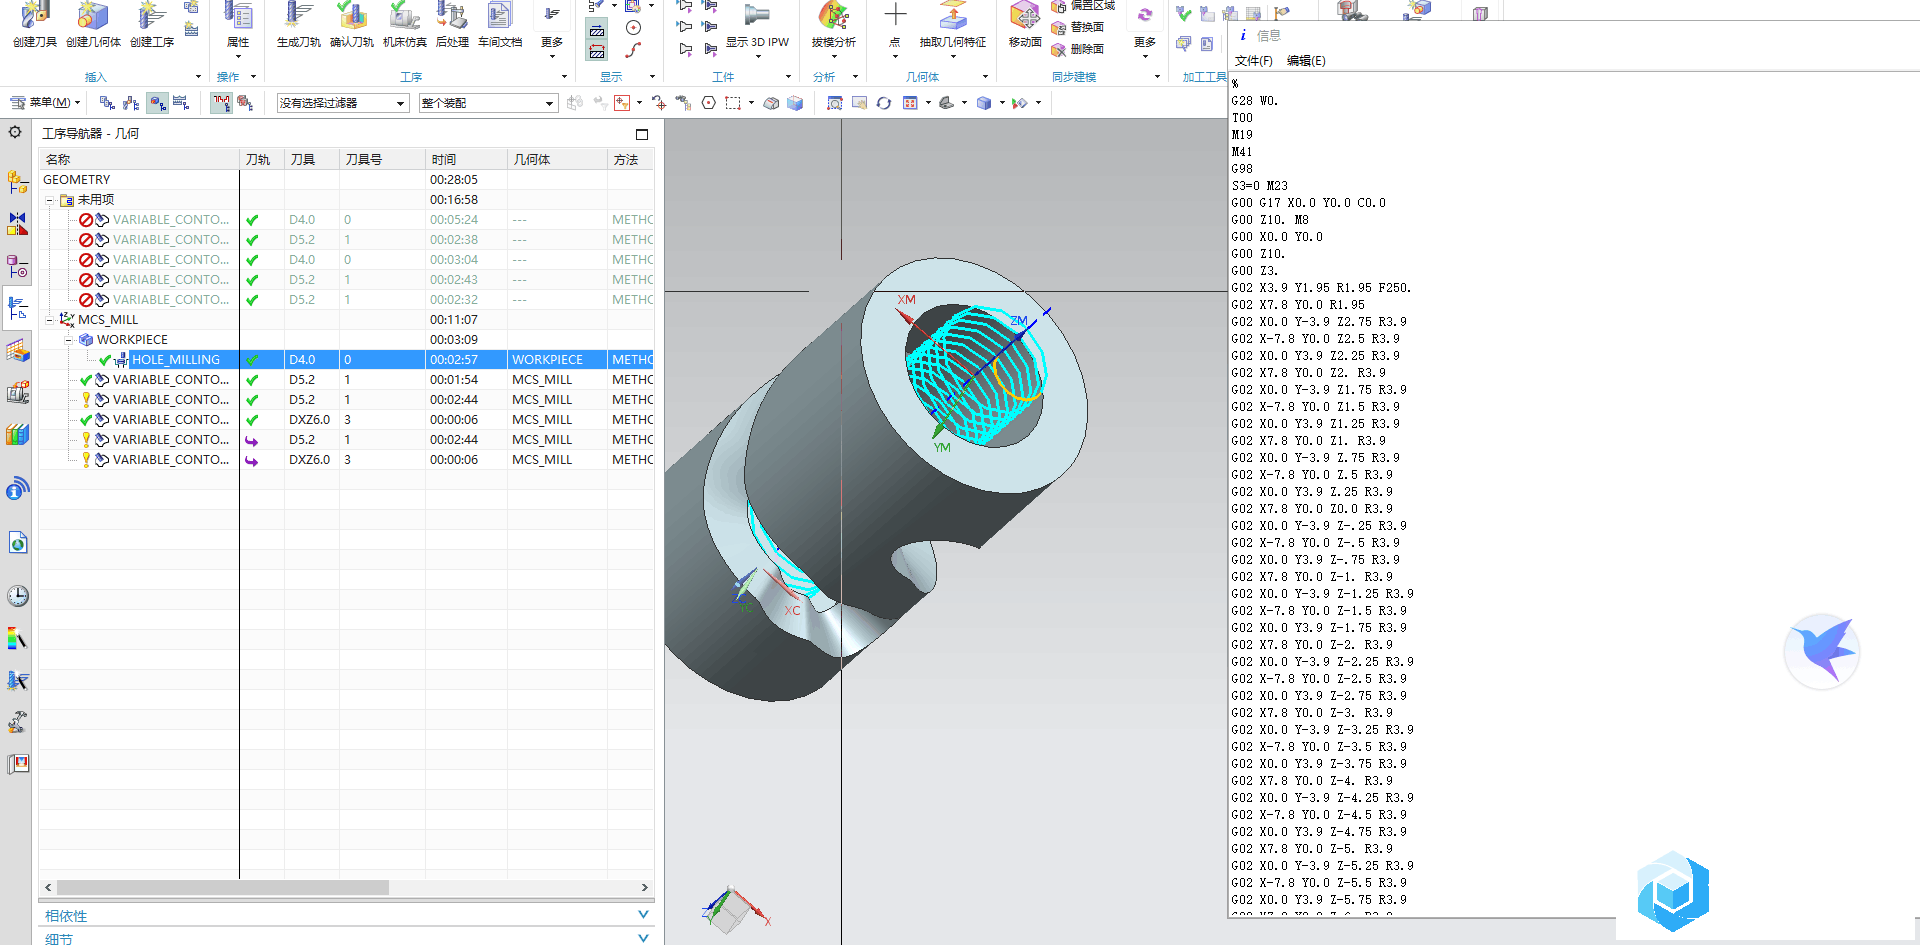This screenshot has width=1920, height=945.
Task: Maximize the operation navigator panel
Action: pyautogui.click(x=642, y=134)
